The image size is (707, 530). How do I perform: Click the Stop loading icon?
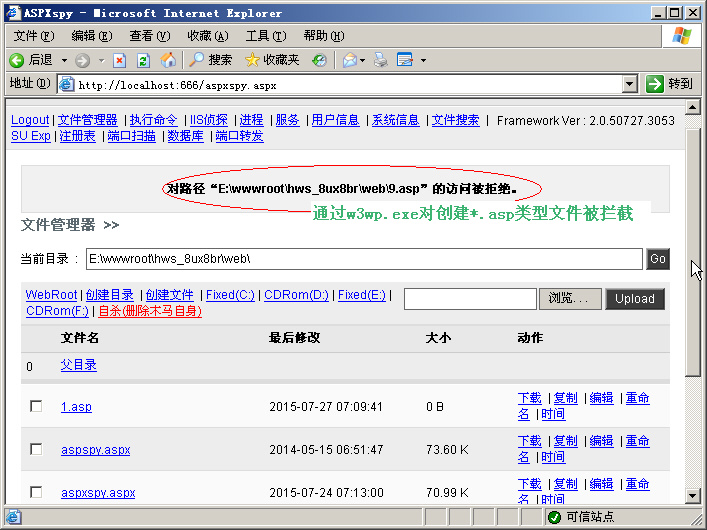coord(119,60)
